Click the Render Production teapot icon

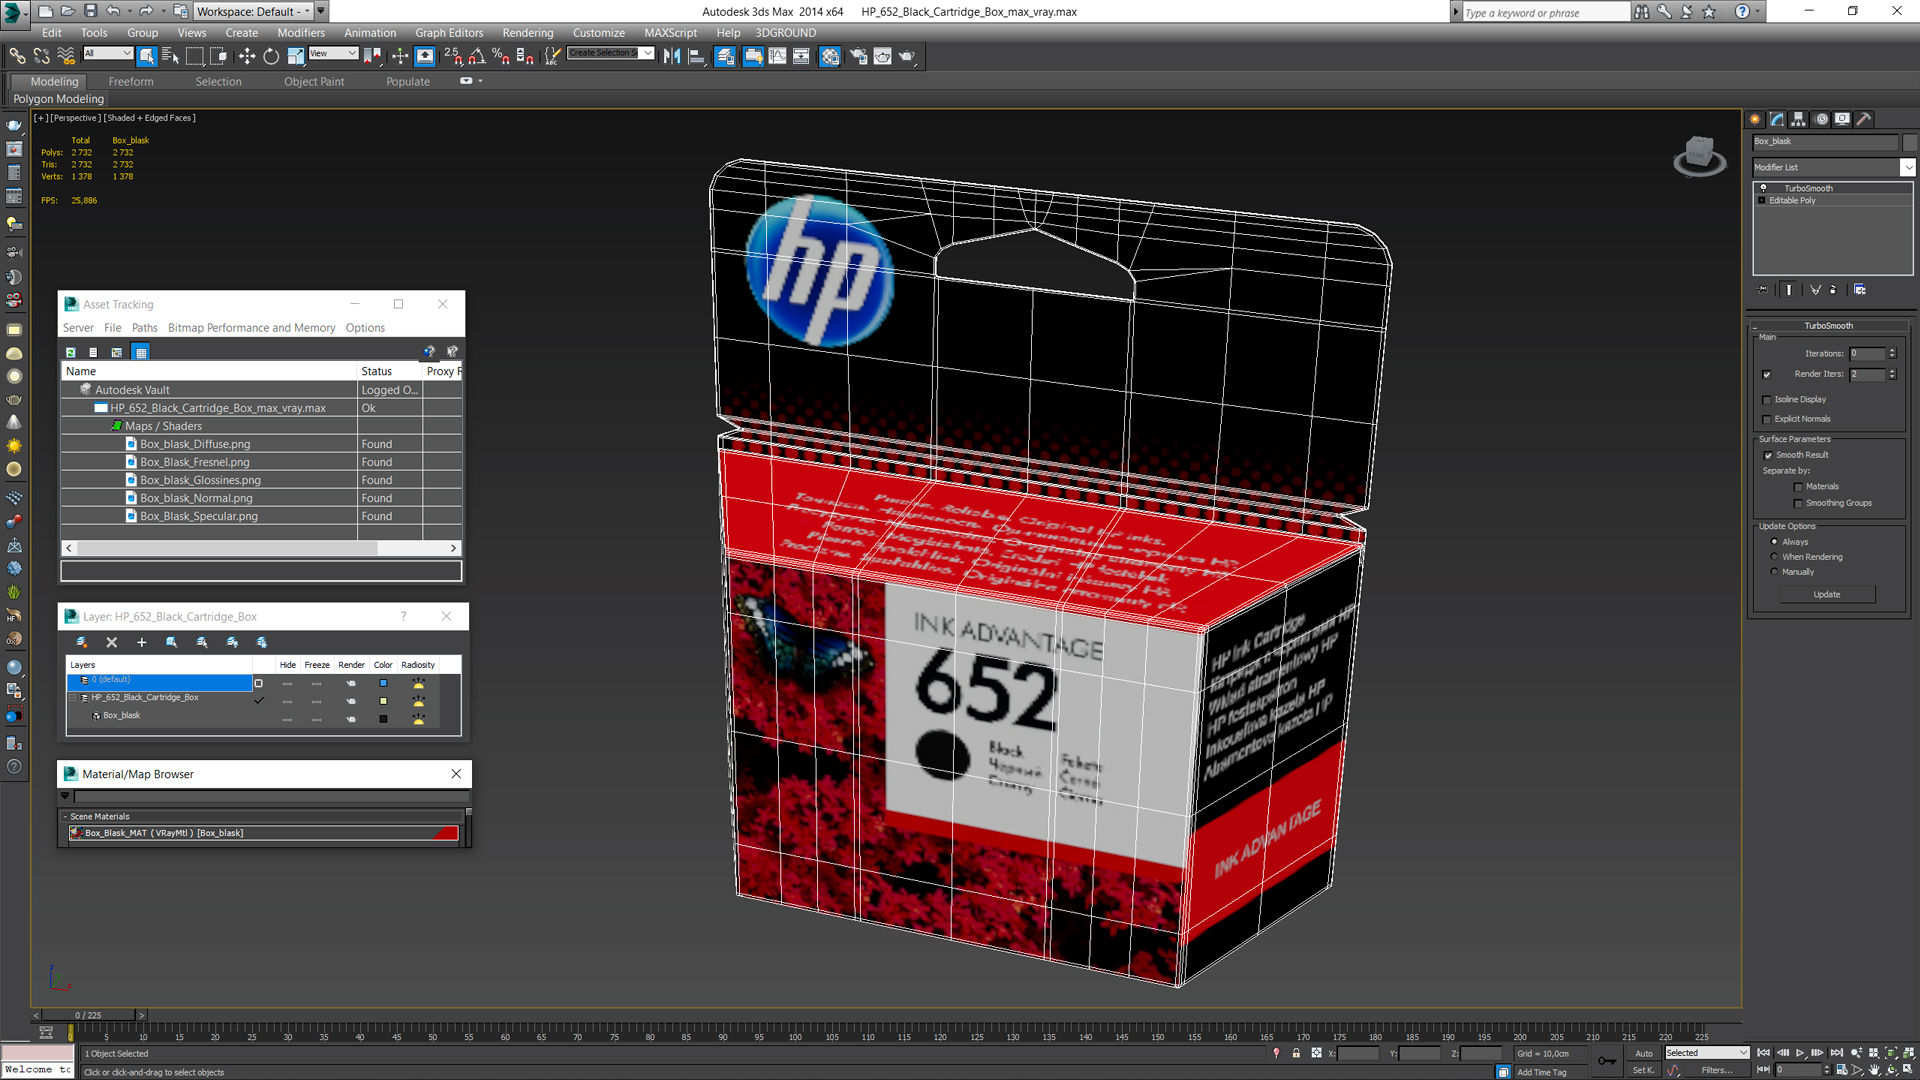907,56
